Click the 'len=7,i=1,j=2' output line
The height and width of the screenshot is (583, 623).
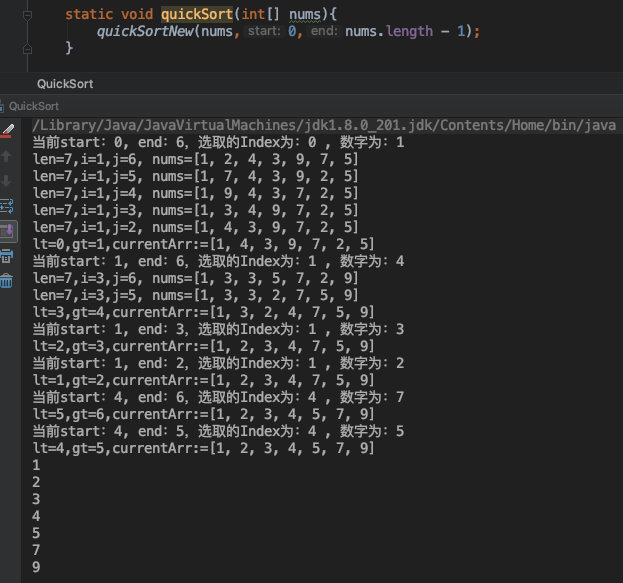(195, 227)
